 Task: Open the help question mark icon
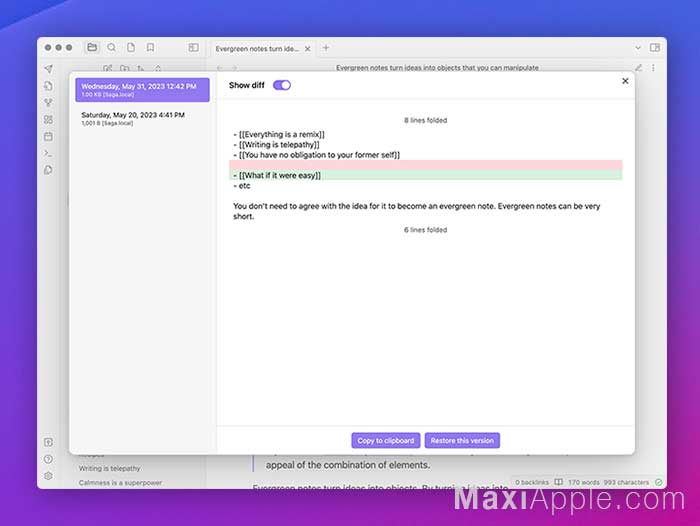pos(48,459)
